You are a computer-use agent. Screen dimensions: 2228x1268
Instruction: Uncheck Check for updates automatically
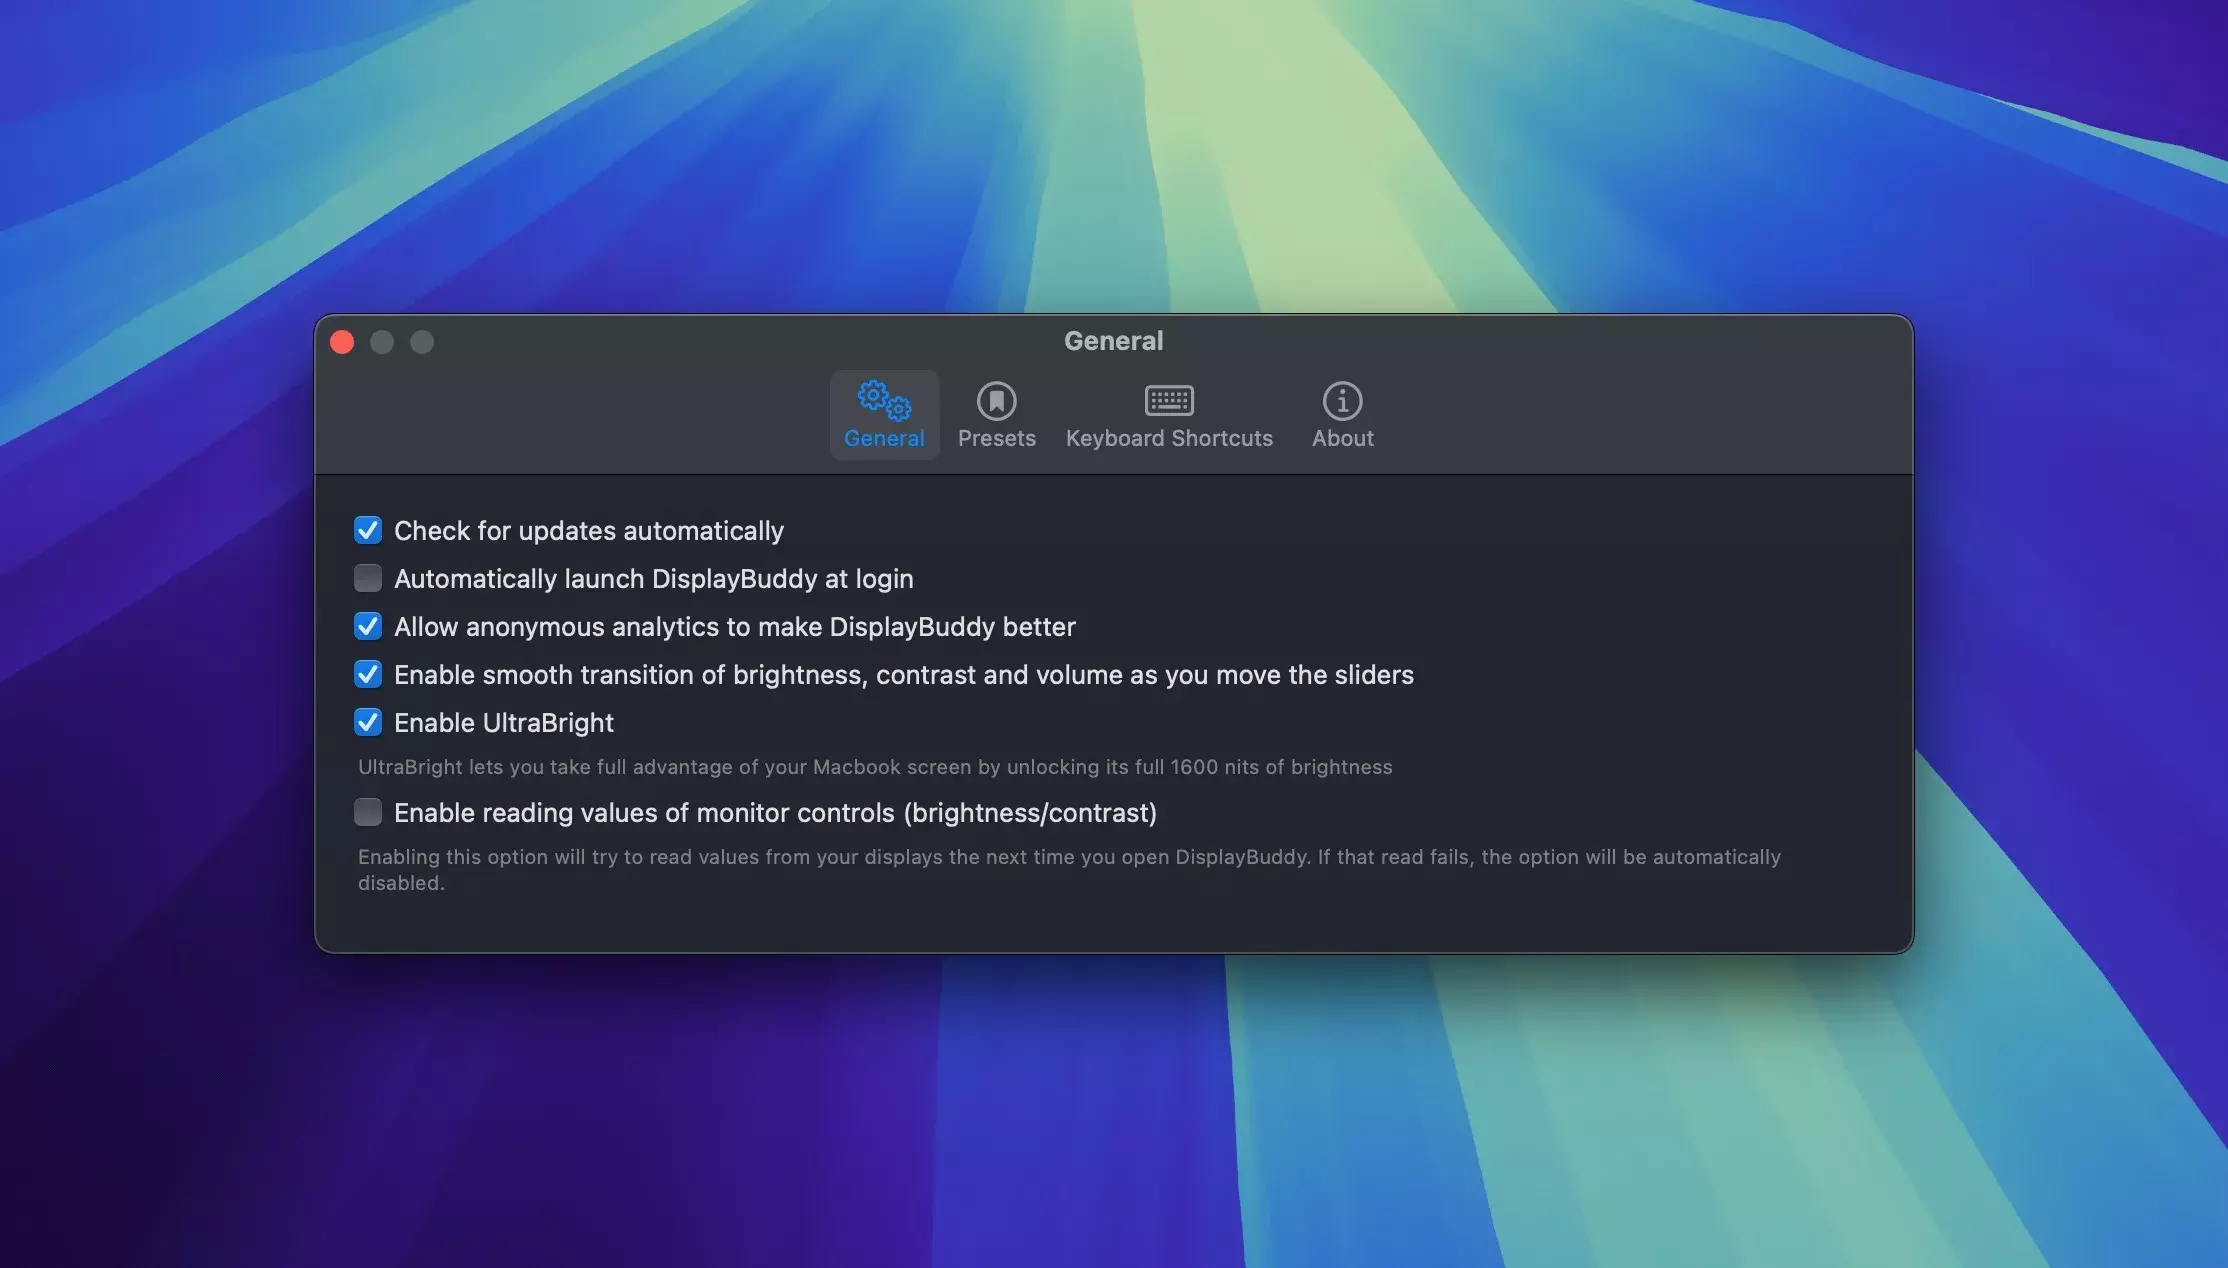[x=368, y=530]
